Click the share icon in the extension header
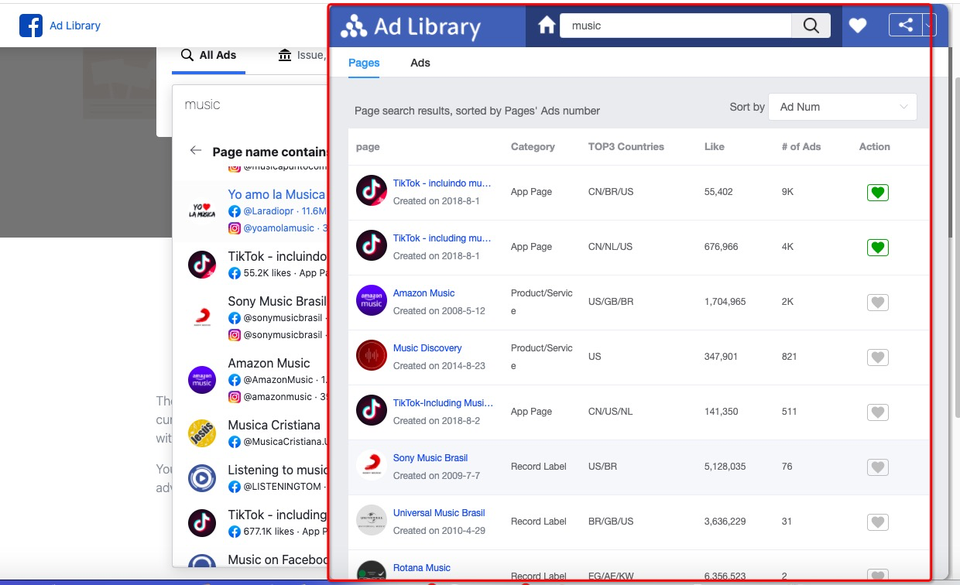960x585 pixels. pyautogui.click(x=905, y=25)
